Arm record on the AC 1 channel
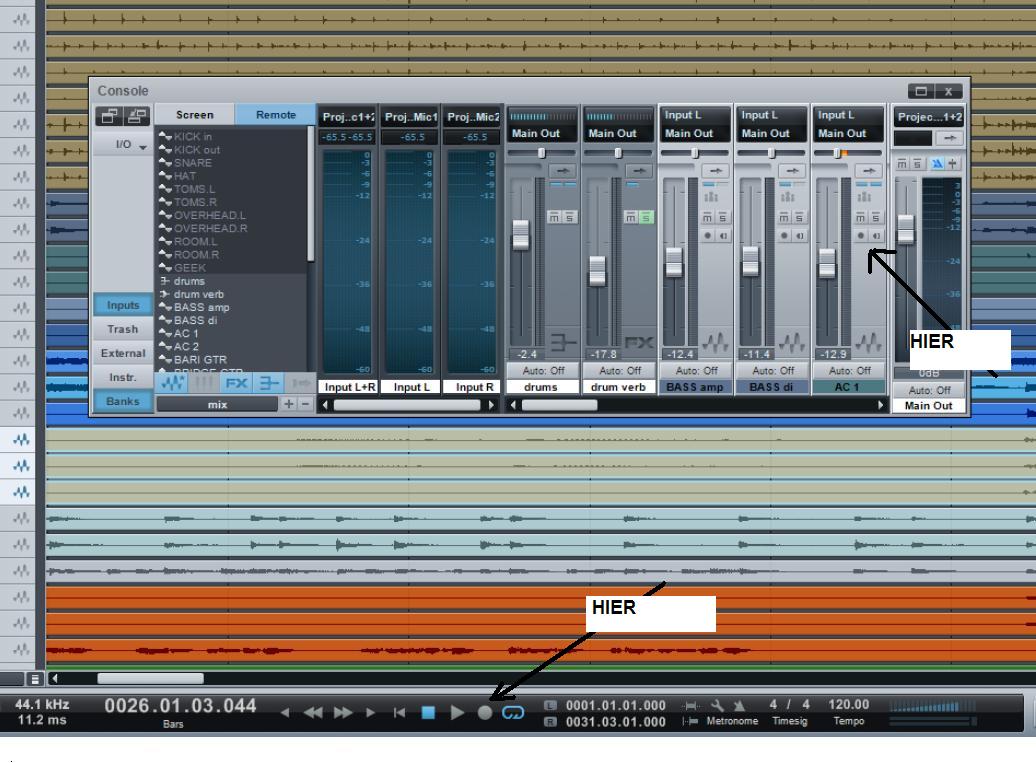 pos(860,235)
